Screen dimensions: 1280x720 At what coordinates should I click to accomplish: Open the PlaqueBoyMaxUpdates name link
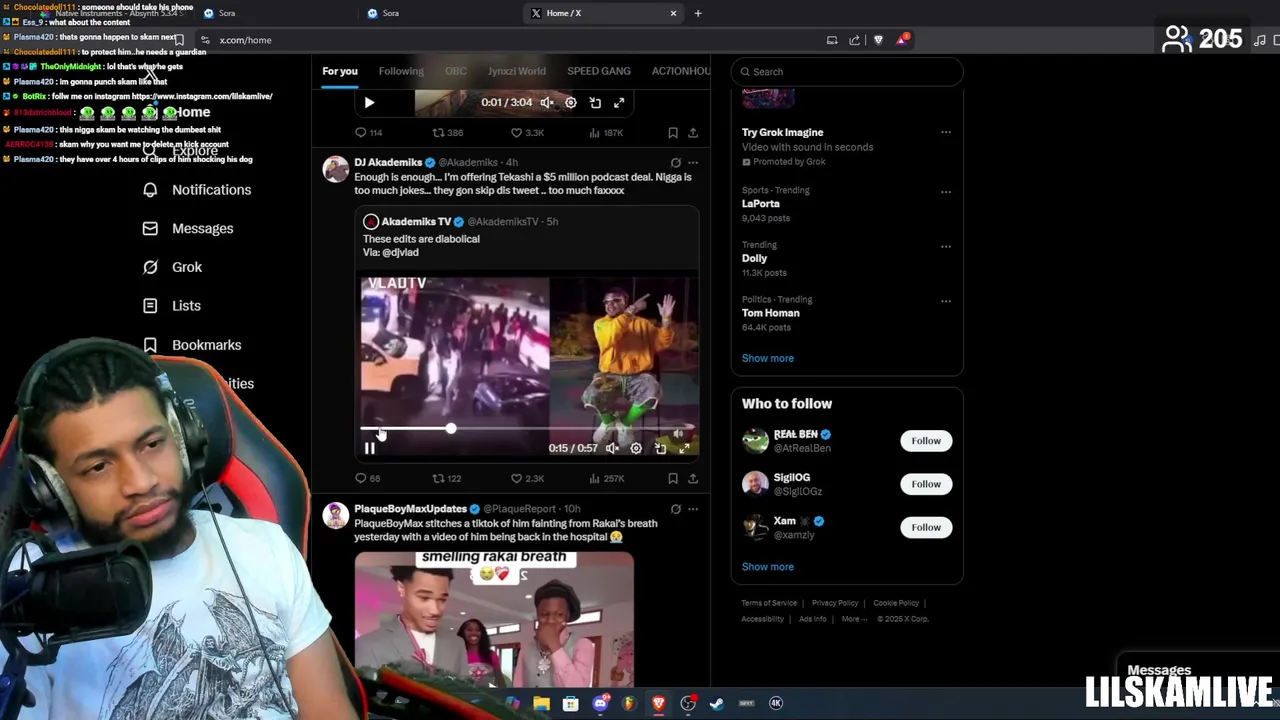point(410,509)
